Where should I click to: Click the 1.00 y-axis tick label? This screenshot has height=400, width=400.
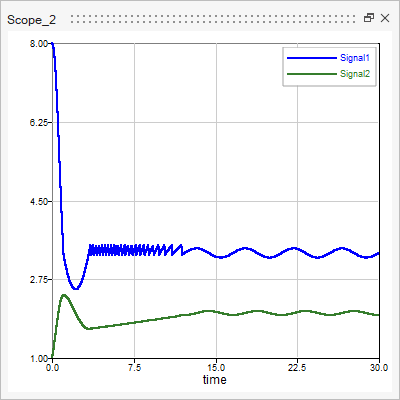(39, 359)
